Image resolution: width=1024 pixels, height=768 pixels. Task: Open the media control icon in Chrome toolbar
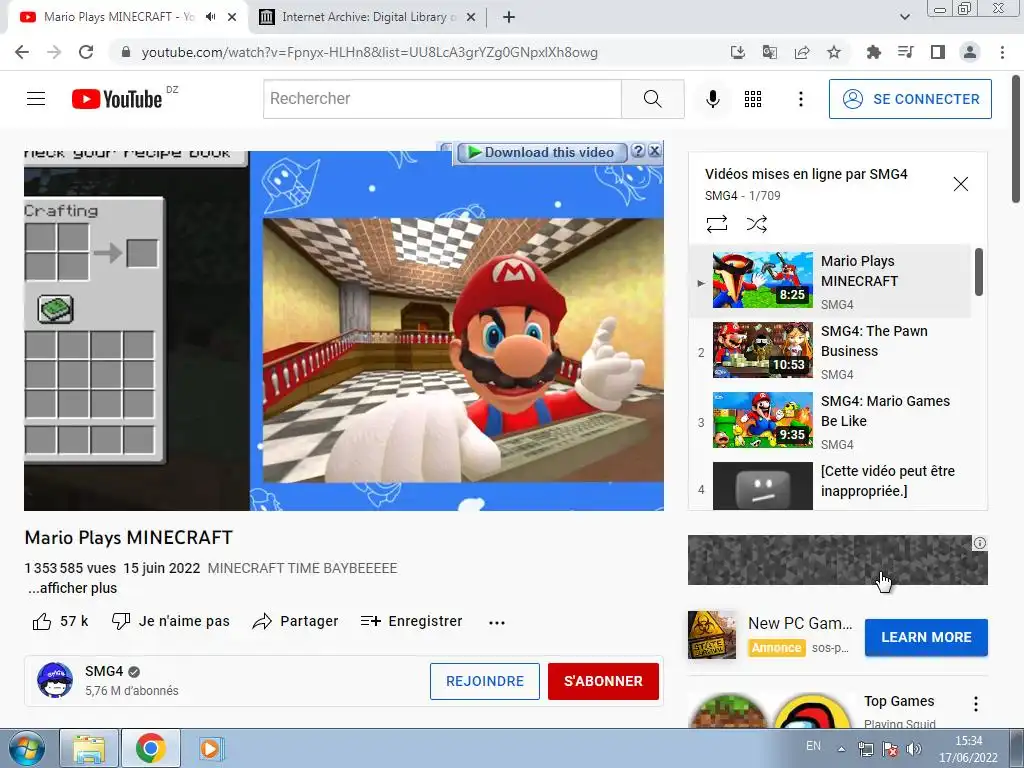coord(905,52)
